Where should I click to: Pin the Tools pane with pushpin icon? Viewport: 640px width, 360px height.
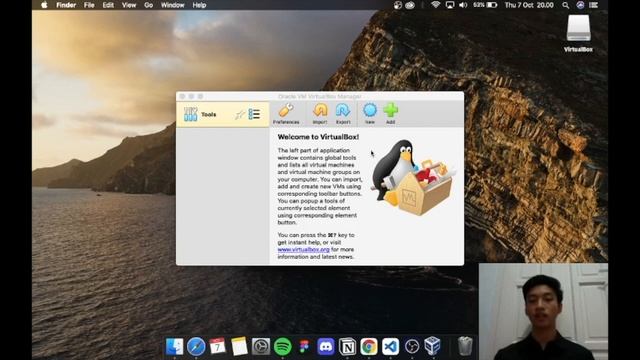[240, 115]
